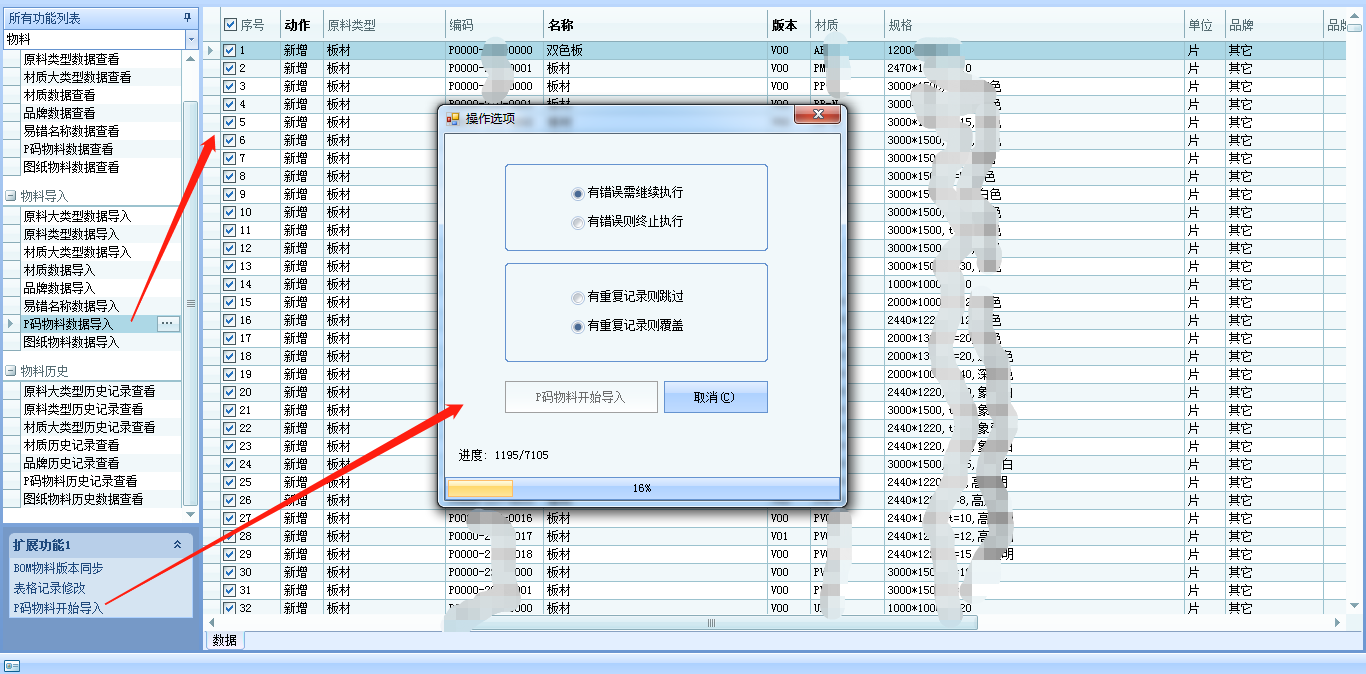
Task: Collapse the 物料导入 group
Action: 11,196
